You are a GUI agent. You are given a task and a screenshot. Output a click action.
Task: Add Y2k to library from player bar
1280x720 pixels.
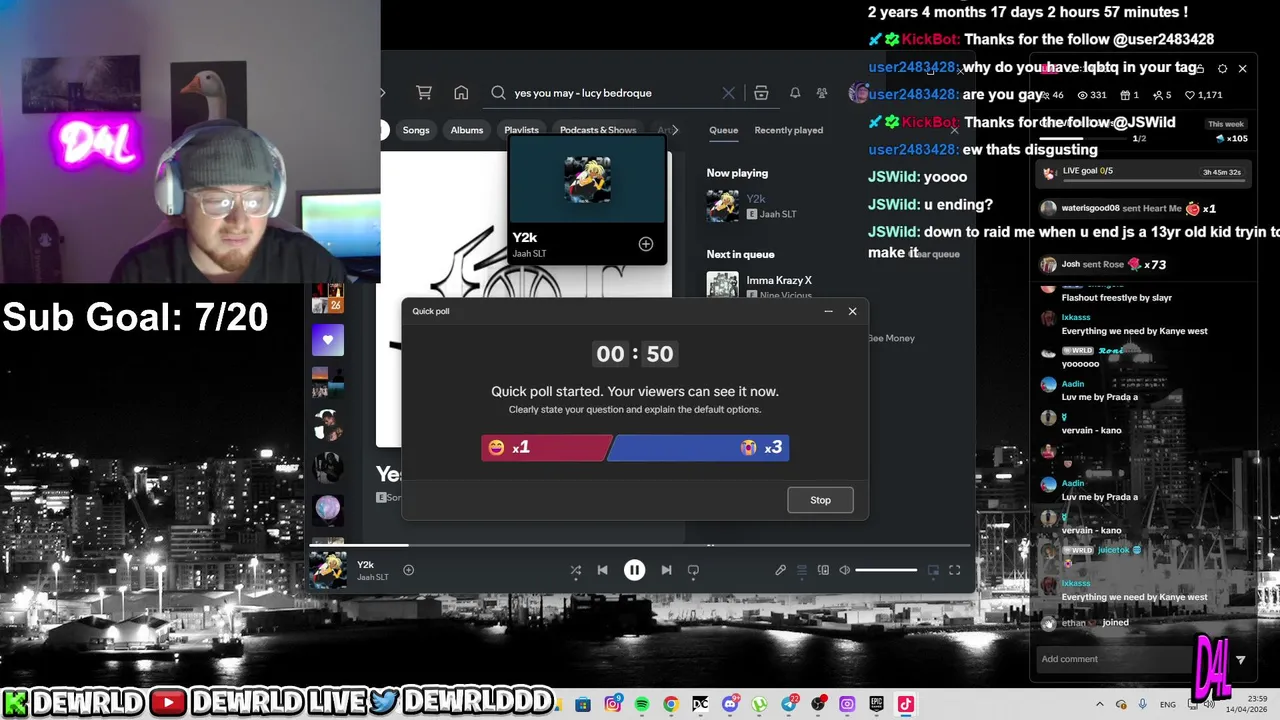point(408,570)
